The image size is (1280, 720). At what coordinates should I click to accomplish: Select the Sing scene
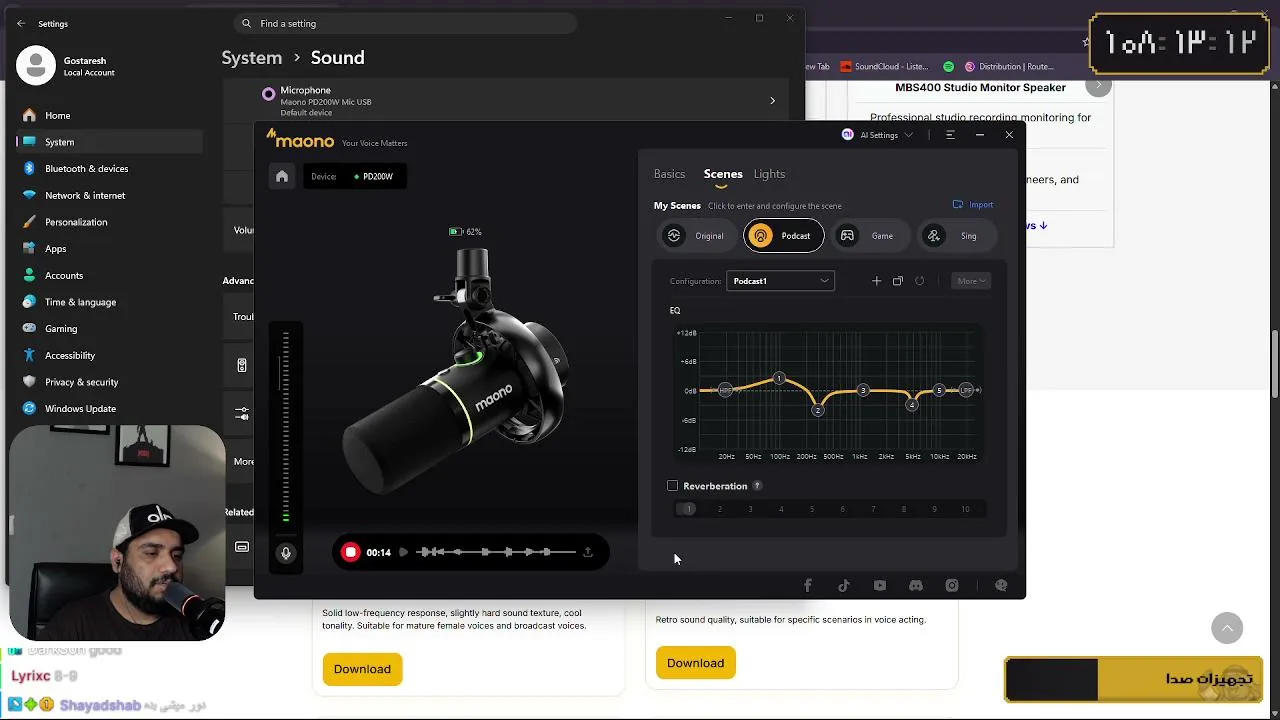(955, 236)
